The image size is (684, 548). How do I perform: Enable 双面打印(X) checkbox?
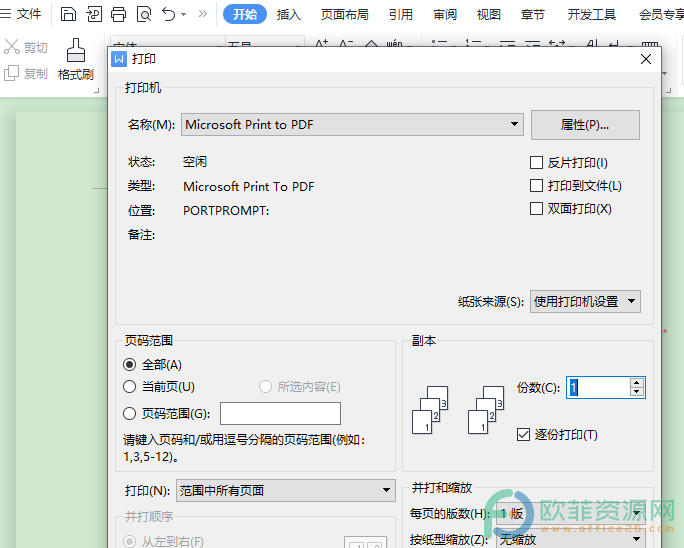coord(536,209)
